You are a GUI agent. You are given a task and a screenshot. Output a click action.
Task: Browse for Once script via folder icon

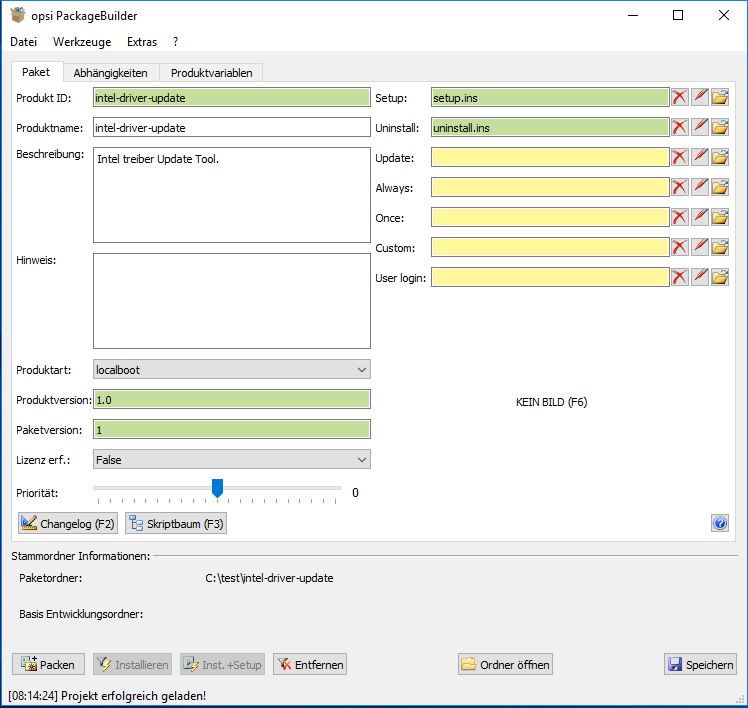coord(720,218)
